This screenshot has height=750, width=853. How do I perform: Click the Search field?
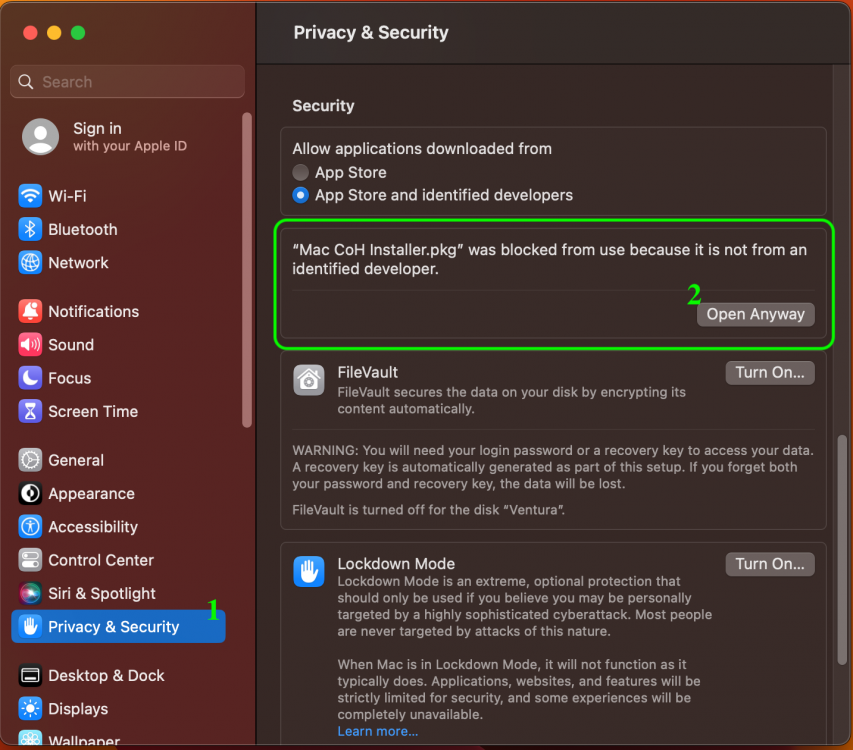tap(127, 82)
